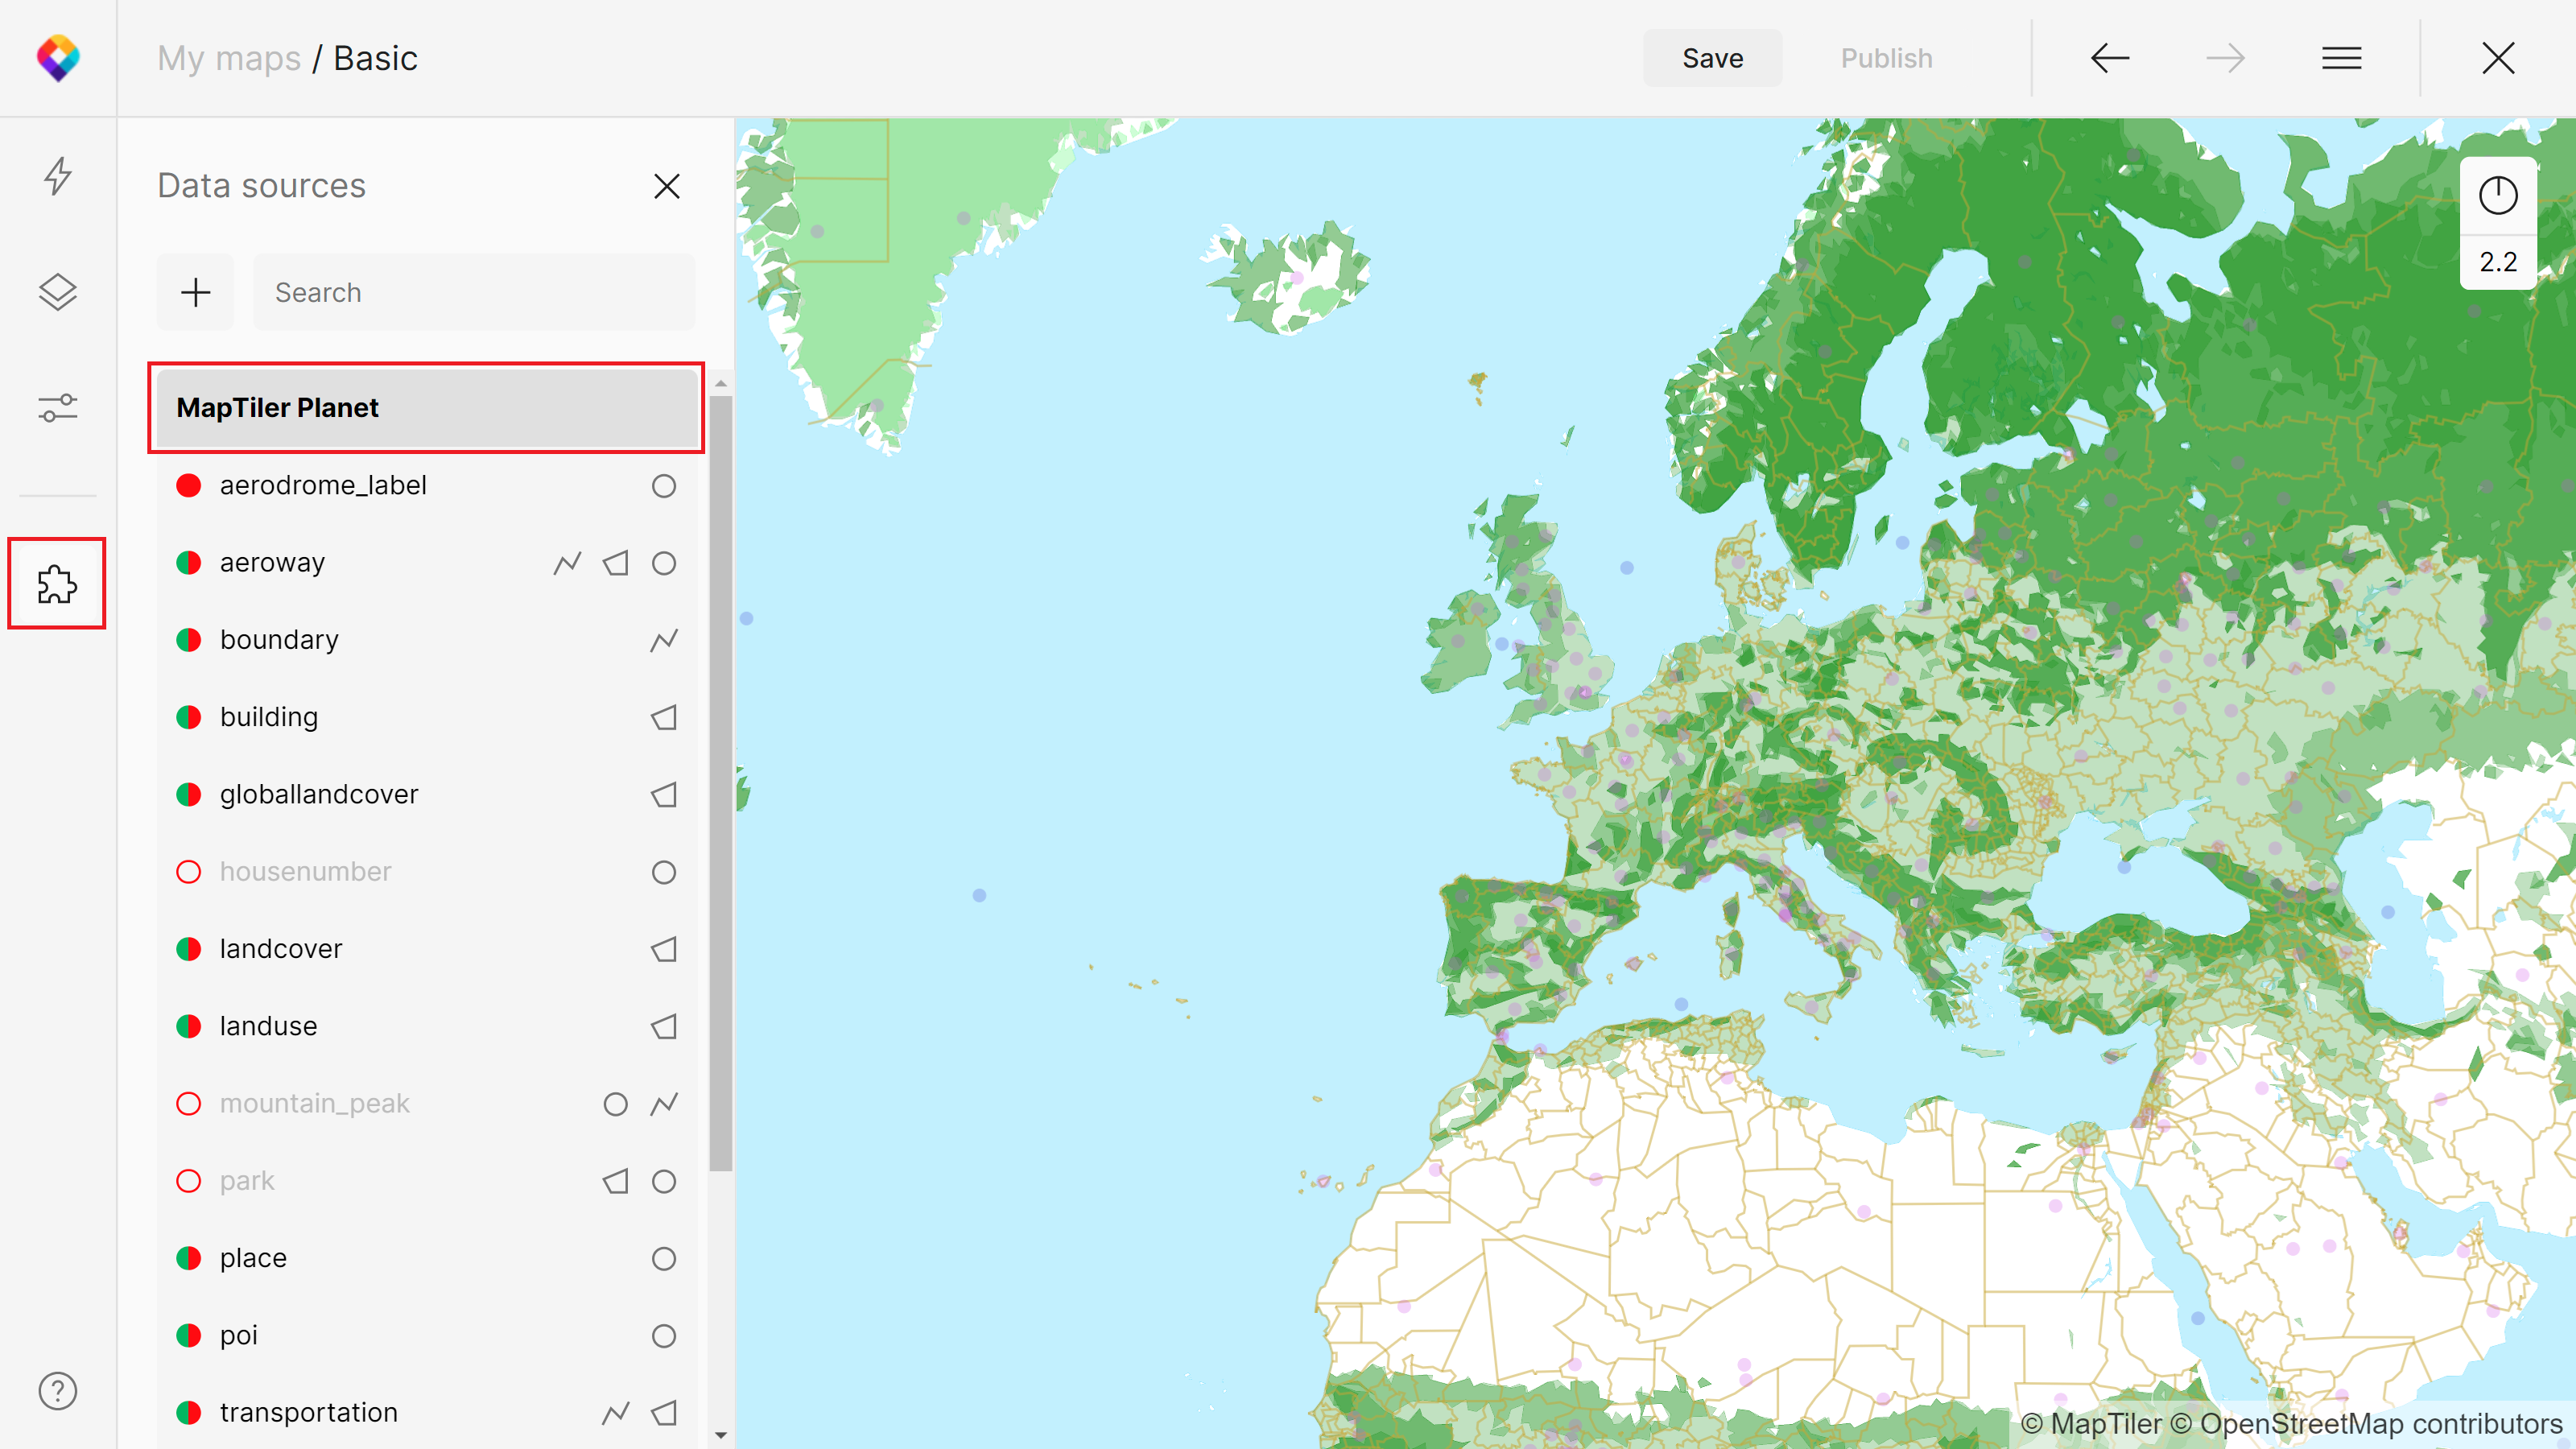Open the sliders settings panel icon
The width and height of the screenshot is (2576, 1449).
(x=58, y=408)
